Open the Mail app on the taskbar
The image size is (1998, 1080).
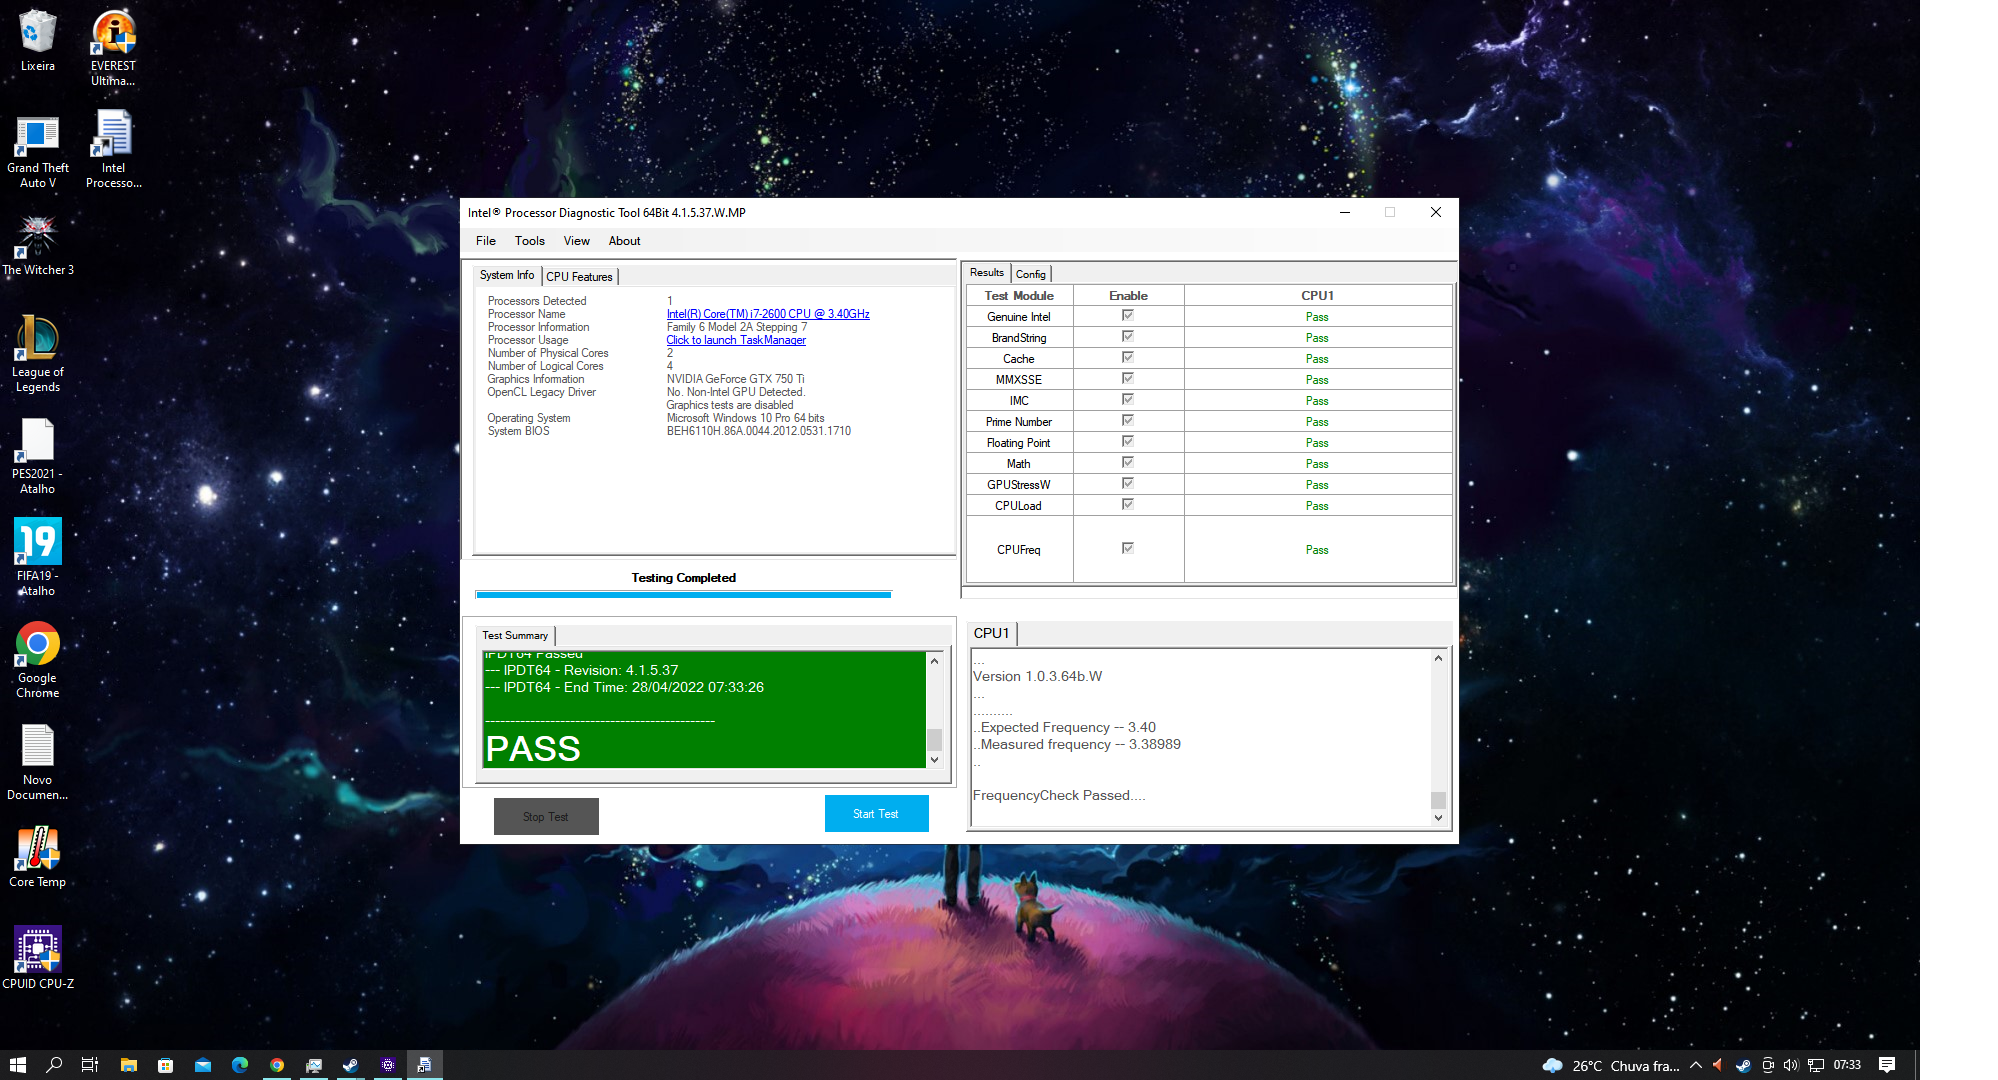(203, 1065)
